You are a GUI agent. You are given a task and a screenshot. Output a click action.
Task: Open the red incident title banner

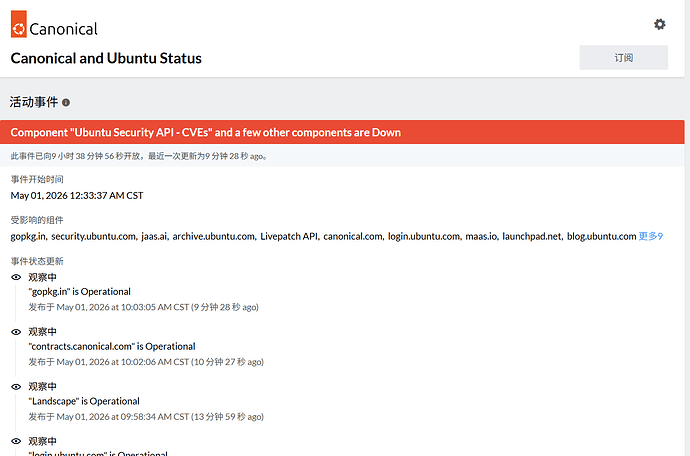[x=342, y=132]
